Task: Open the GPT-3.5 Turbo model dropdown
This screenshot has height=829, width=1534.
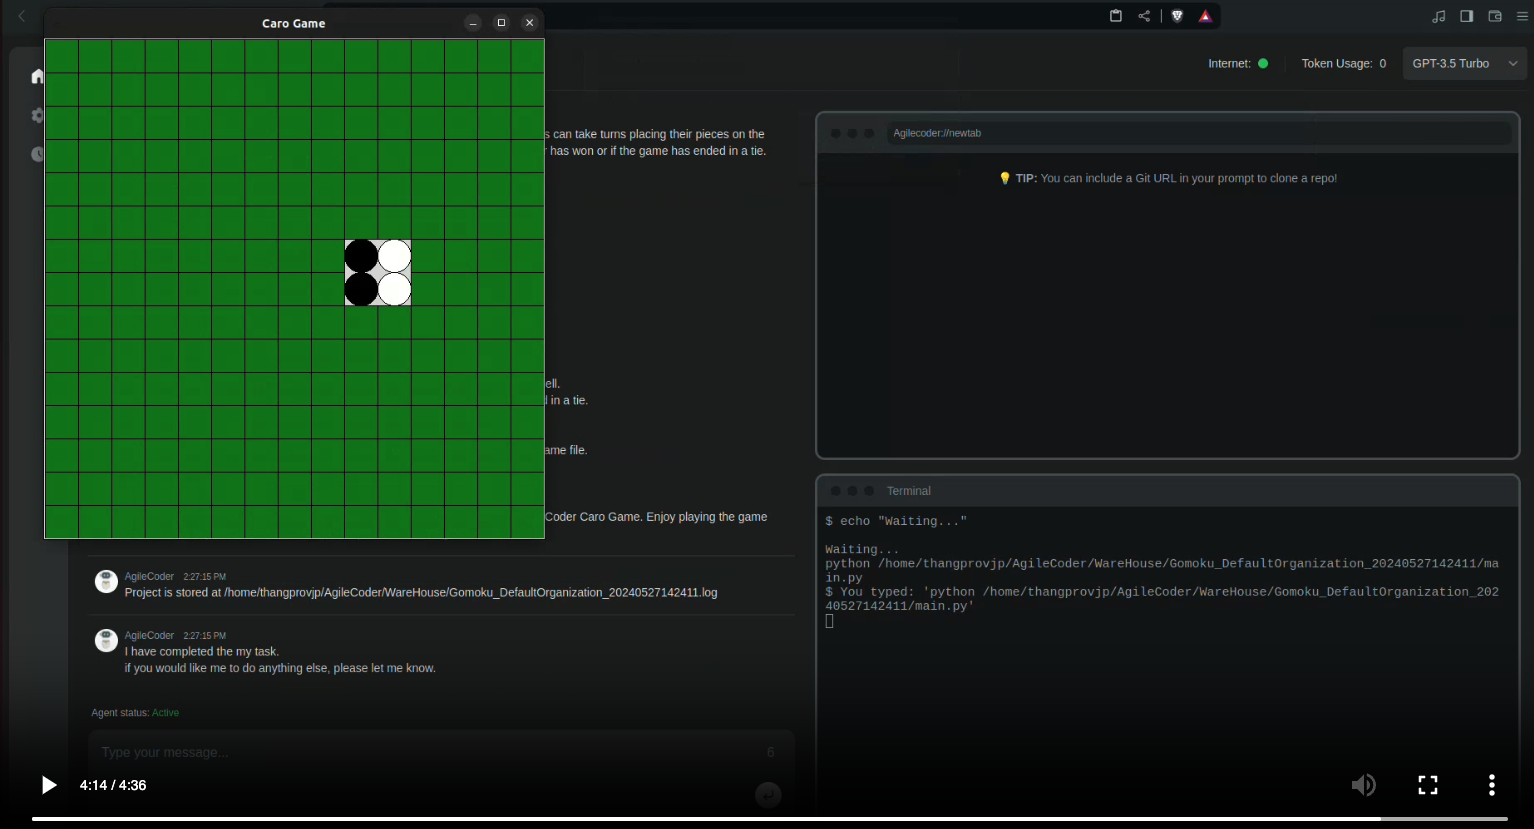Action: click(1464, 63)
